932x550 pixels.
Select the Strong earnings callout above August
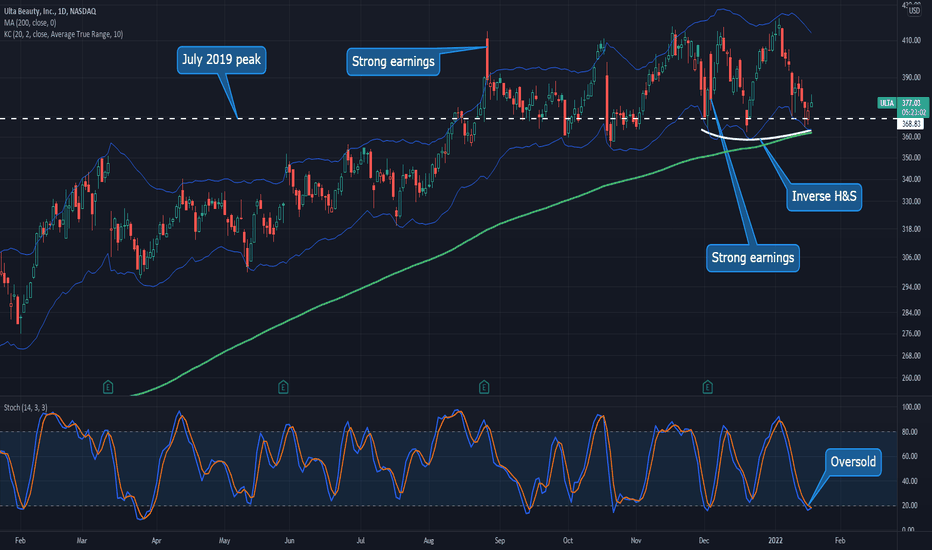[x=393, y=62]
